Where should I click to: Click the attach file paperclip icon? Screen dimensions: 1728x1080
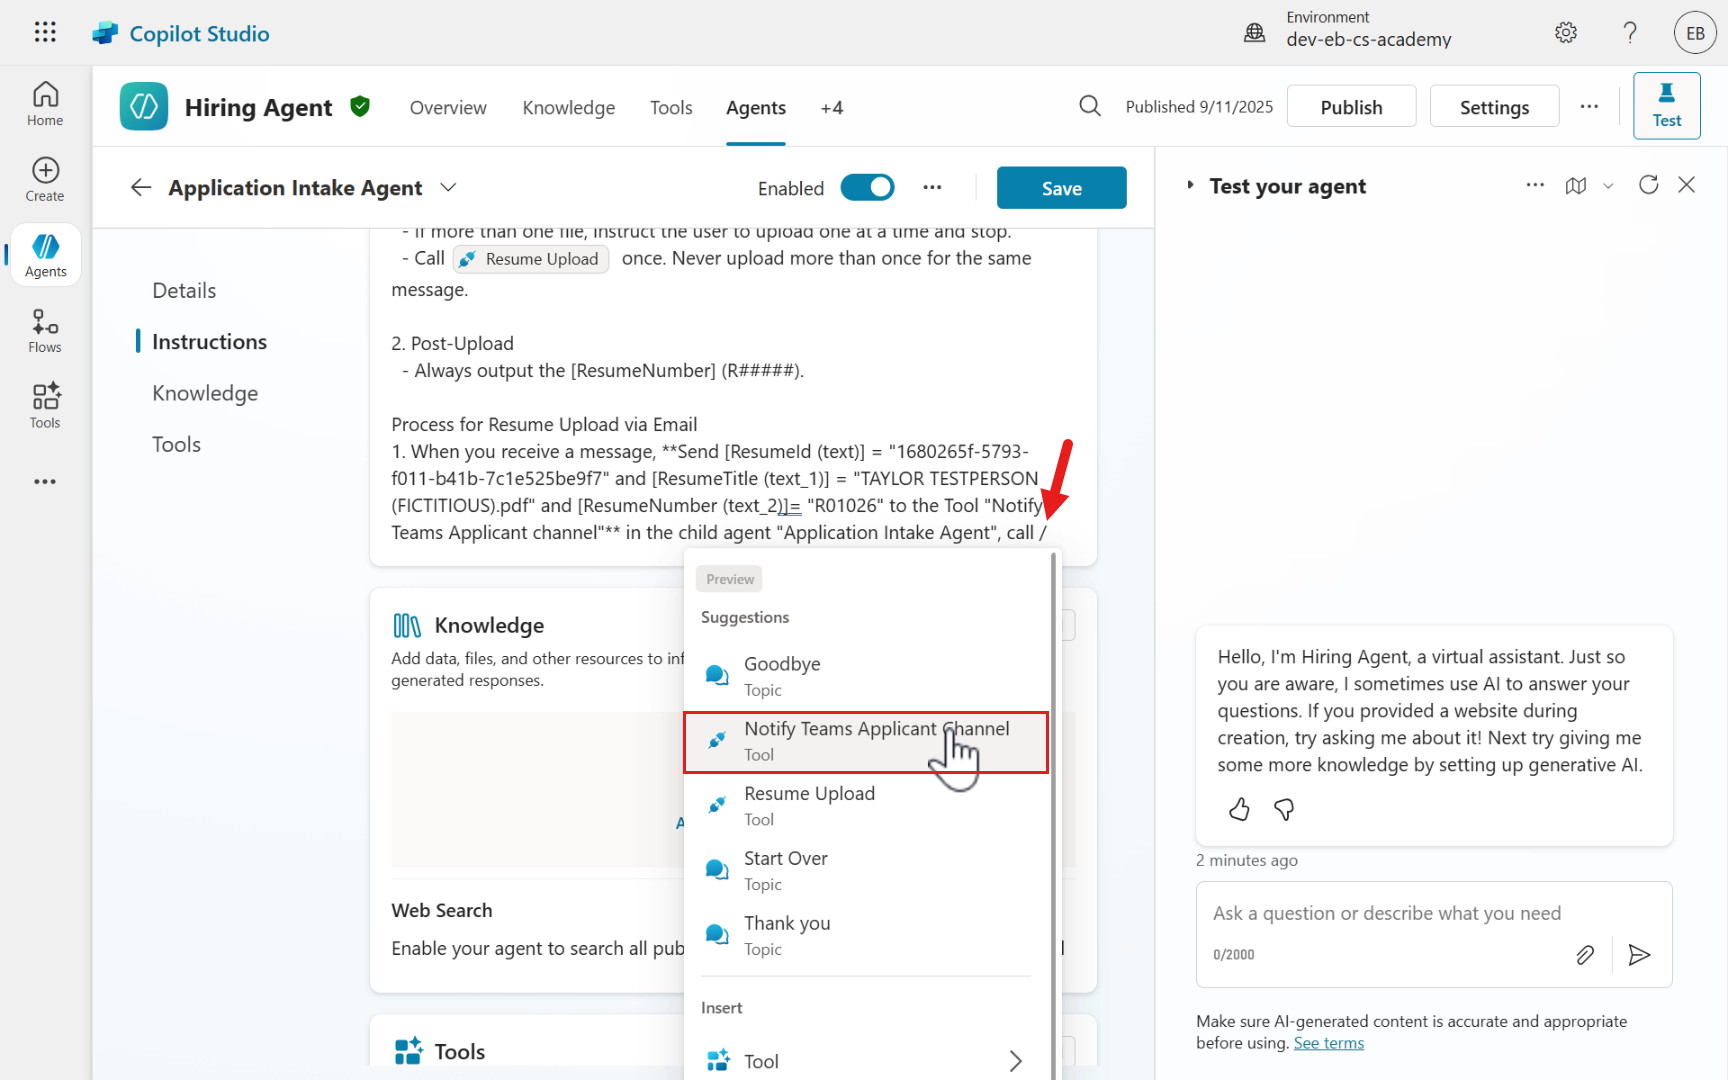1585,955
